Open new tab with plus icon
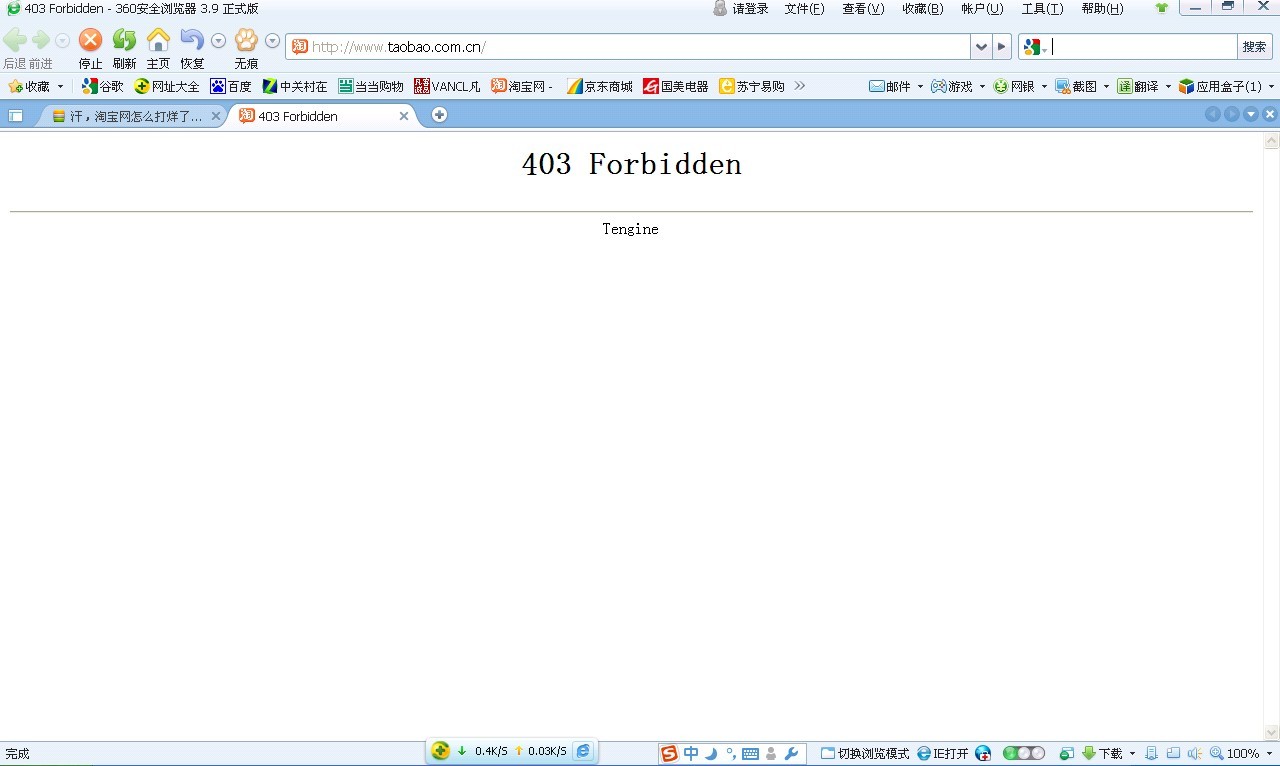 point(439,115)
